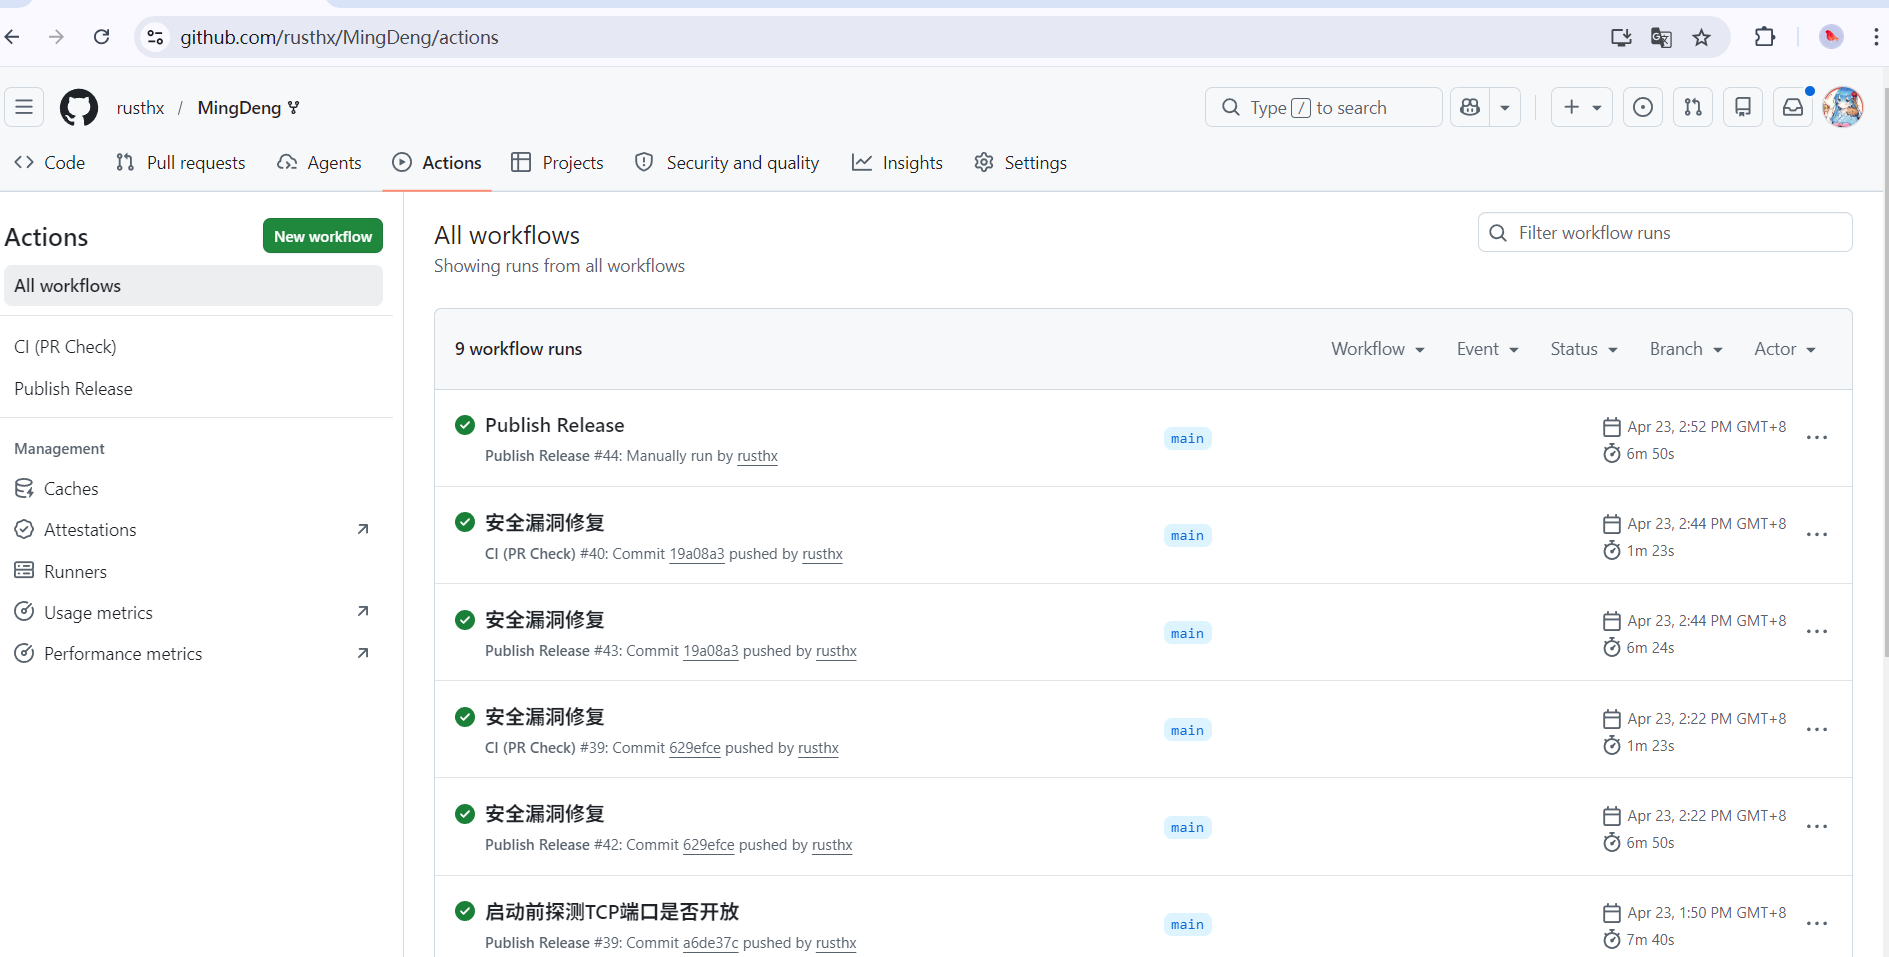Image resolution: width=1889 pixels, height=957 pixels.
Task: Switch to the Insights tab
Action: (x=897, y=163)
